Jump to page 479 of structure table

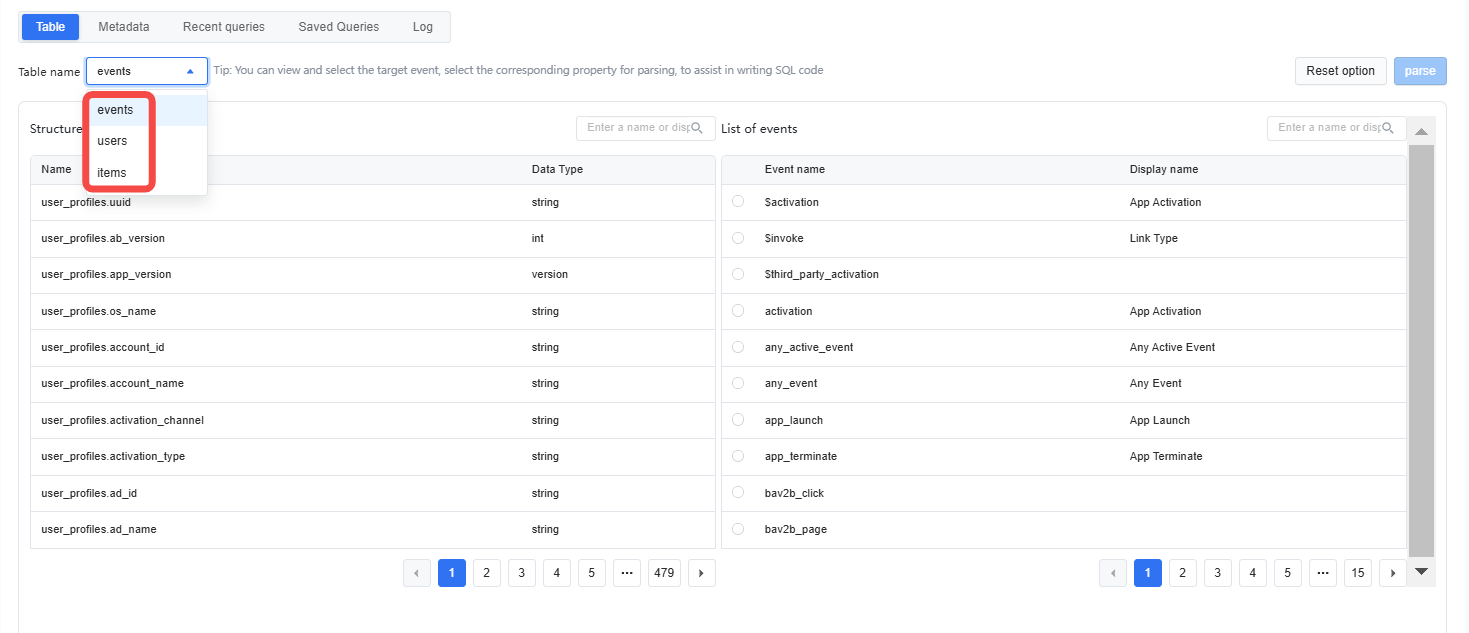coord(664,573)
